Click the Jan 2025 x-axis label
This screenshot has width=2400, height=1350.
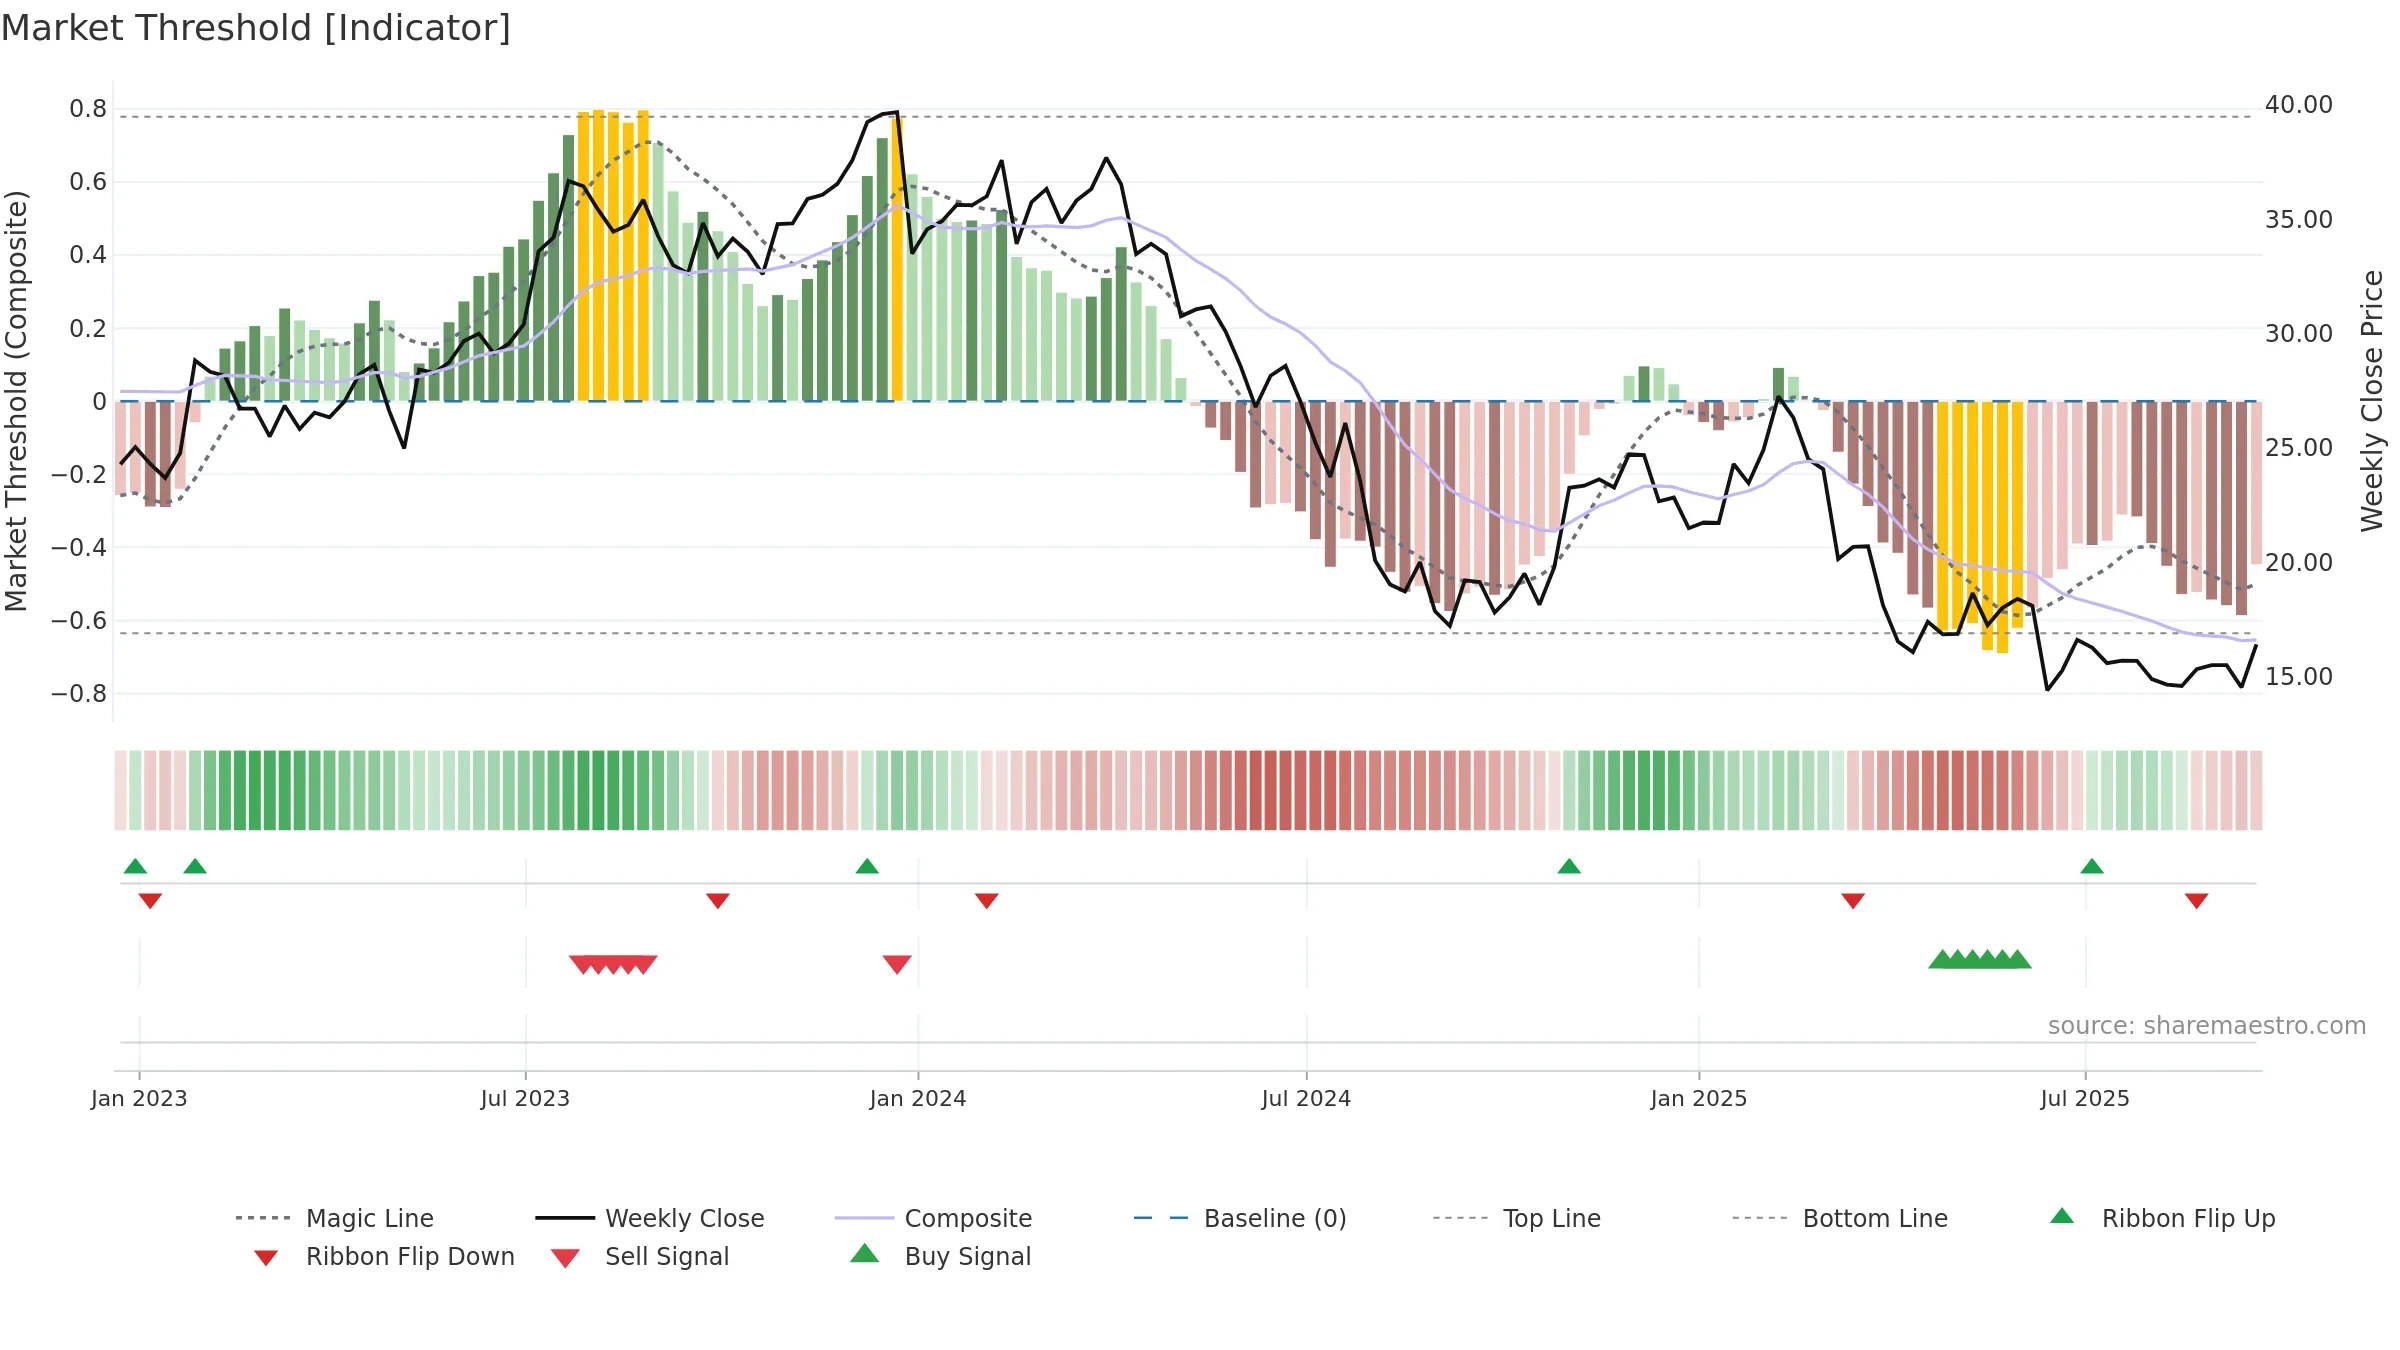[x=1699, y=1098]
